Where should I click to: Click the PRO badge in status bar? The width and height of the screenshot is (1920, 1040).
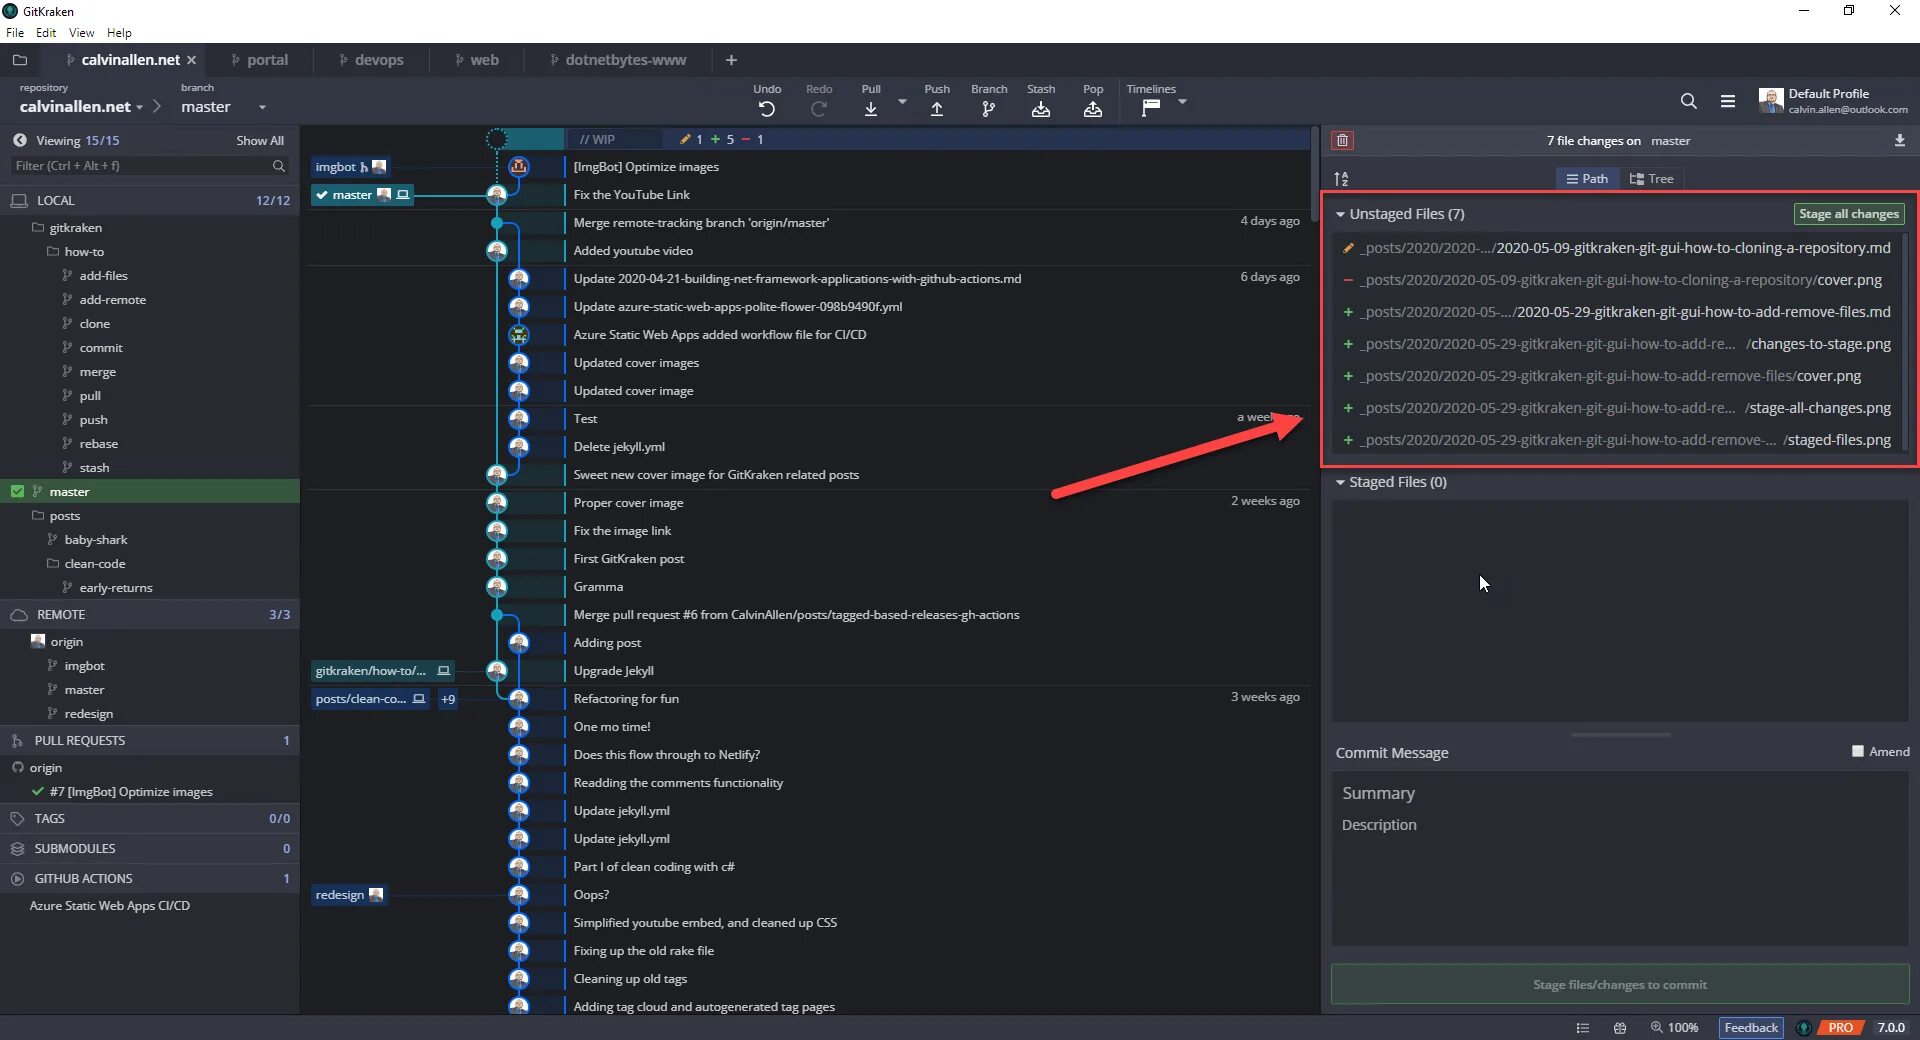point(1841,1027)
